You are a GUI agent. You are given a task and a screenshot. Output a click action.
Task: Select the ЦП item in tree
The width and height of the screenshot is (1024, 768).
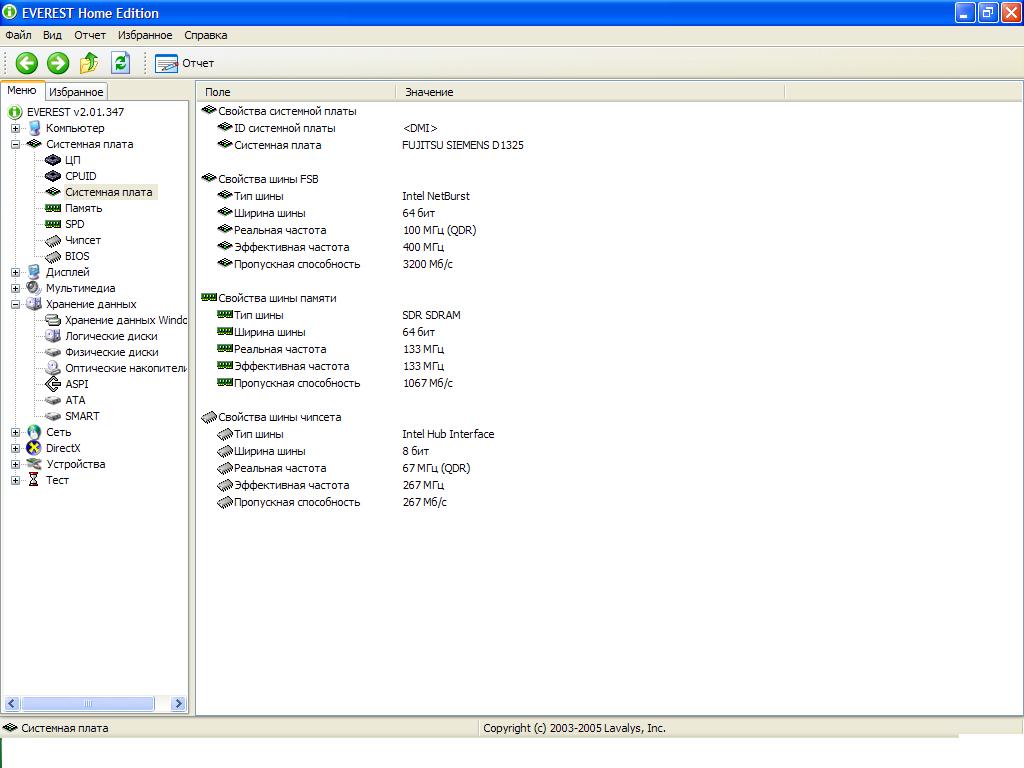coord(73,160)
